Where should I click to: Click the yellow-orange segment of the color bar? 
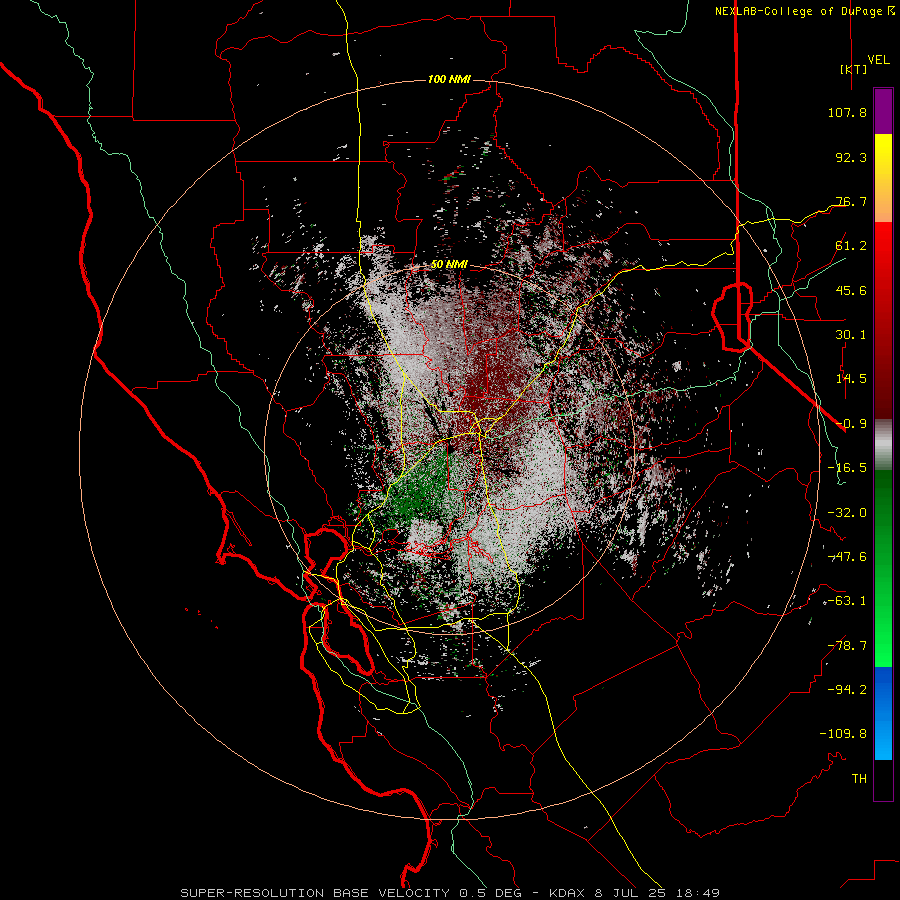(x=883, y=178)
